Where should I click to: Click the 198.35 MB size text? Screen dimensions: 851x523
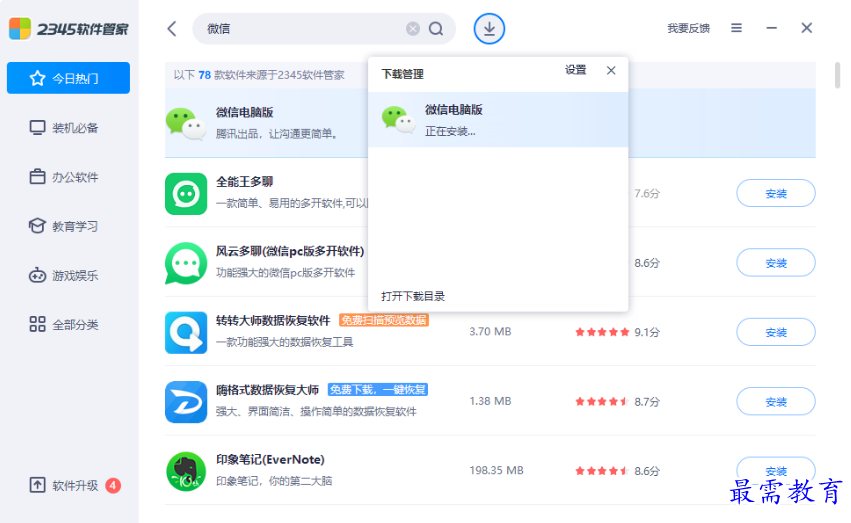click(496, 470)
